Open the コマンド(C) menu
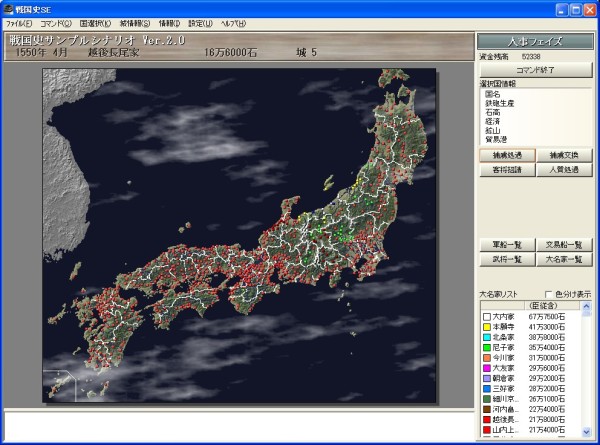This screenshot has width=600, height=445. coord(56,24)
